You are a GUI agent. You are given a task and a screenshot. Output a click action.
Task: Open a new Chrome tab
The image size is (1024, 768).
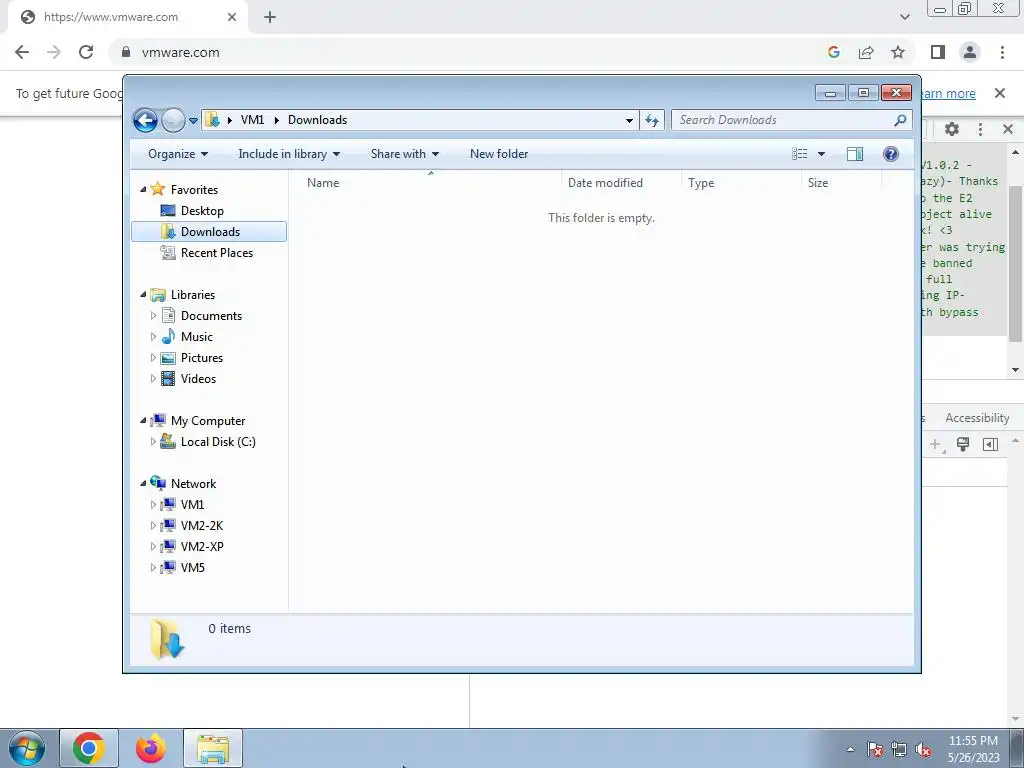(270, 17)
